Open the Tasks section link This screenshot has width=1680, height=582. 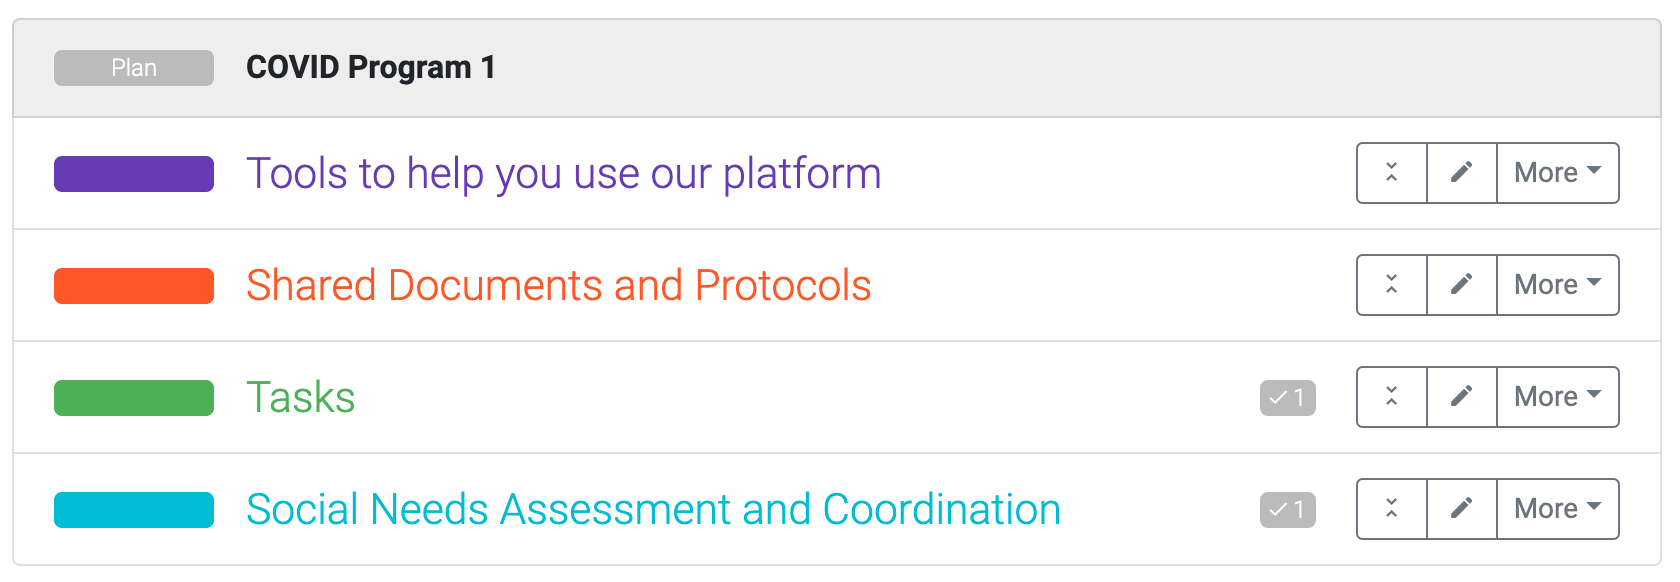[x=300, y=398]
